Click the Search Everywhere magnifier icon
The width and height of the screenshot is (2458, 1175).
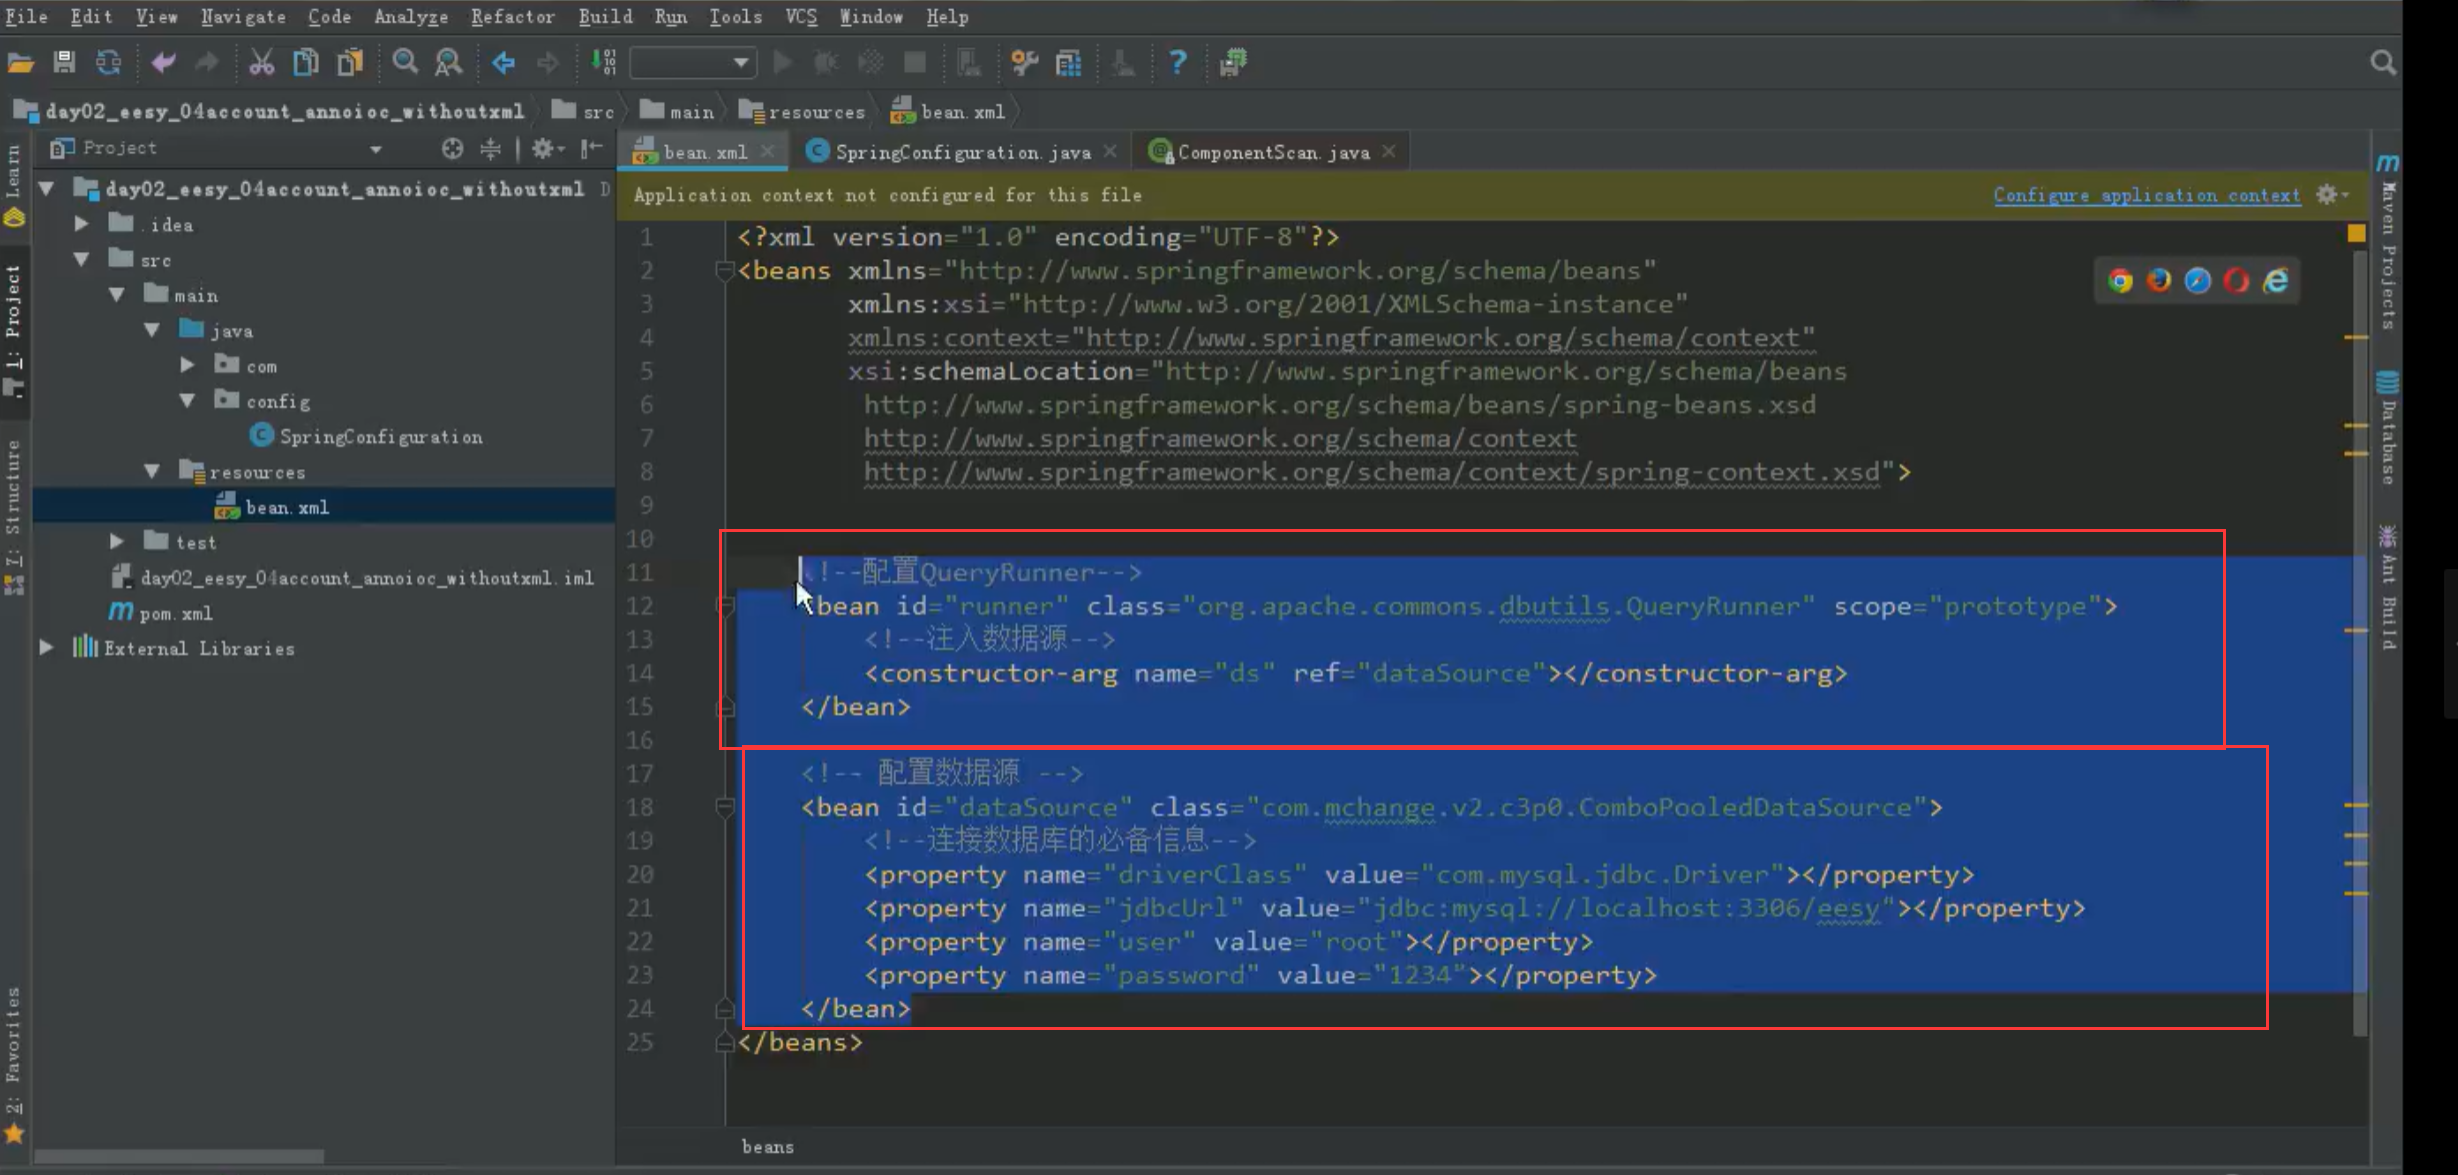pyautogui.click(x=2383, y=63)
